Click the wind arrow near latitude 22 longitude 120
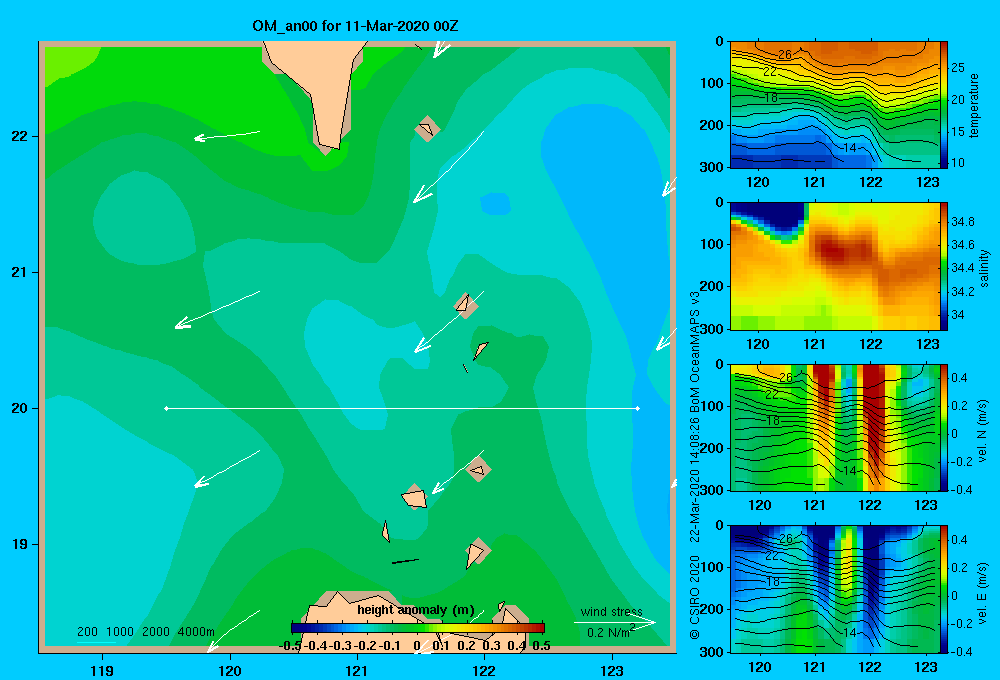The width and height of the screenshot is (1000, 680). pyautogui.click(x=227, y=135)
